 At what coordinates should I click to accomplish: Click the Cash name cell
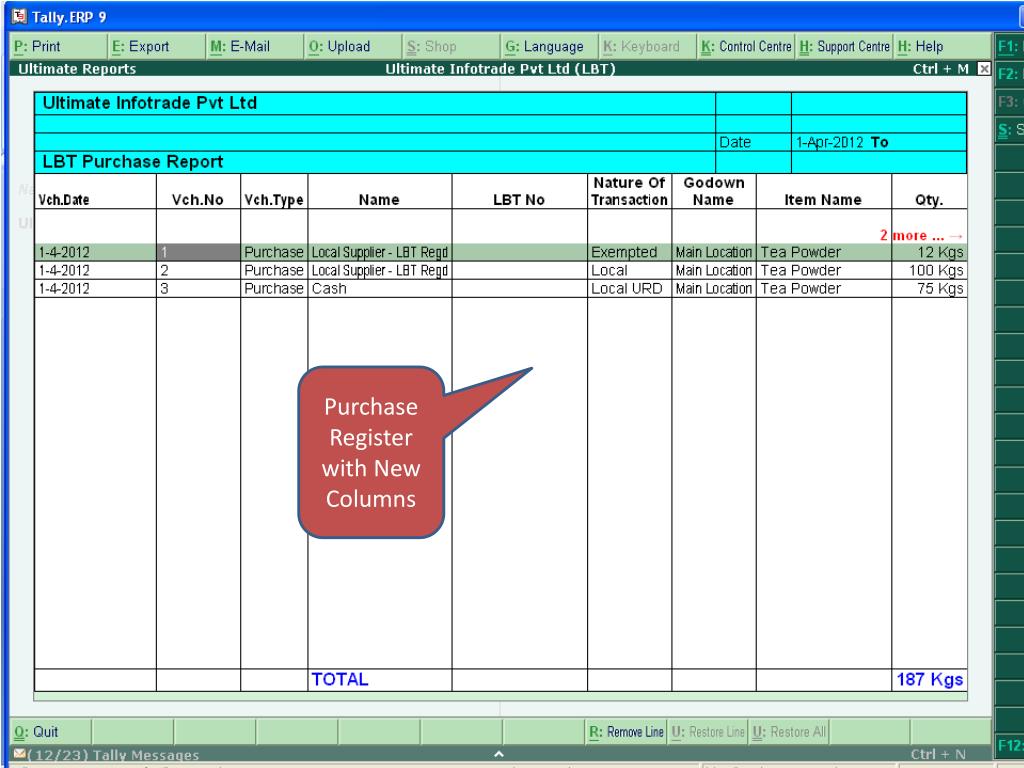(x=379, y=289)
